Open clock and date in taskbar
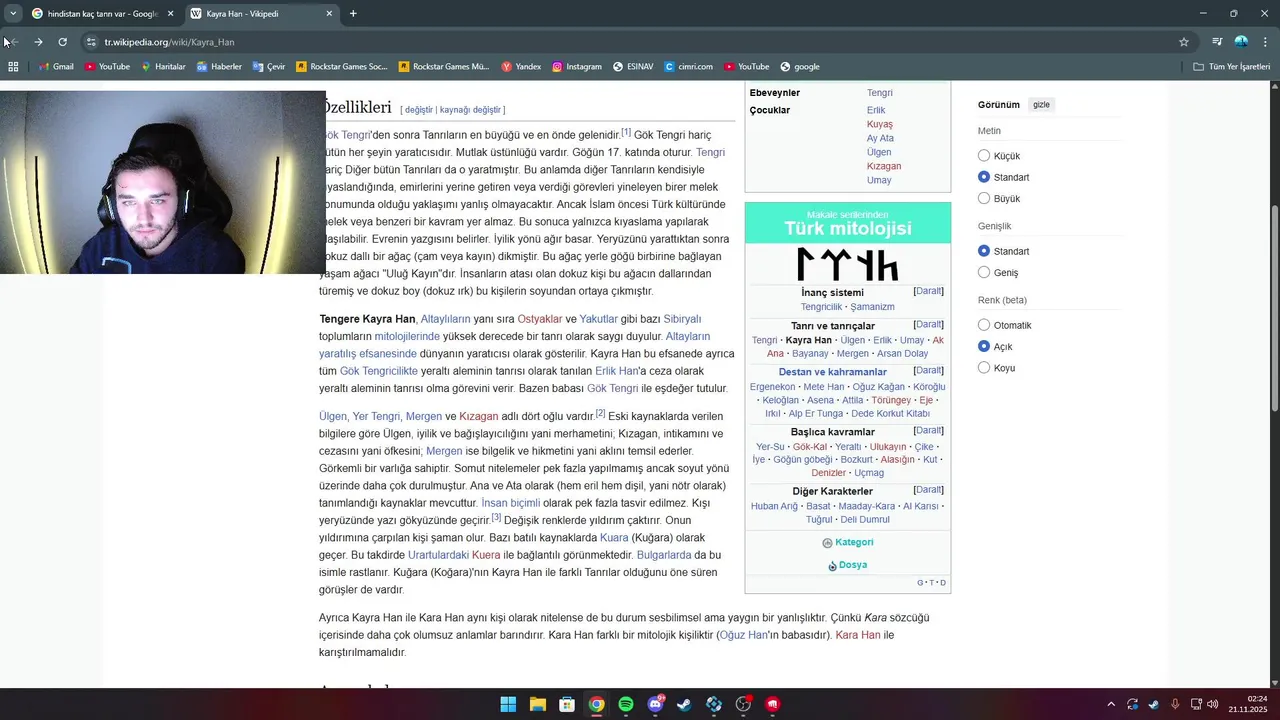The image size is (1280, 720). pyautogui.click(x=1248, y=704)
